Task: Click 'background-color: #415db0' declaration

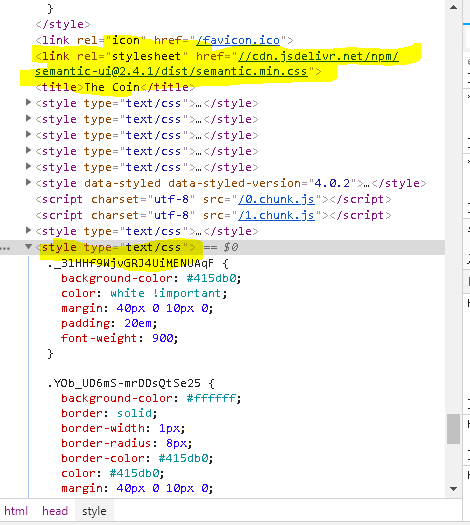Action: coord(151,279)
